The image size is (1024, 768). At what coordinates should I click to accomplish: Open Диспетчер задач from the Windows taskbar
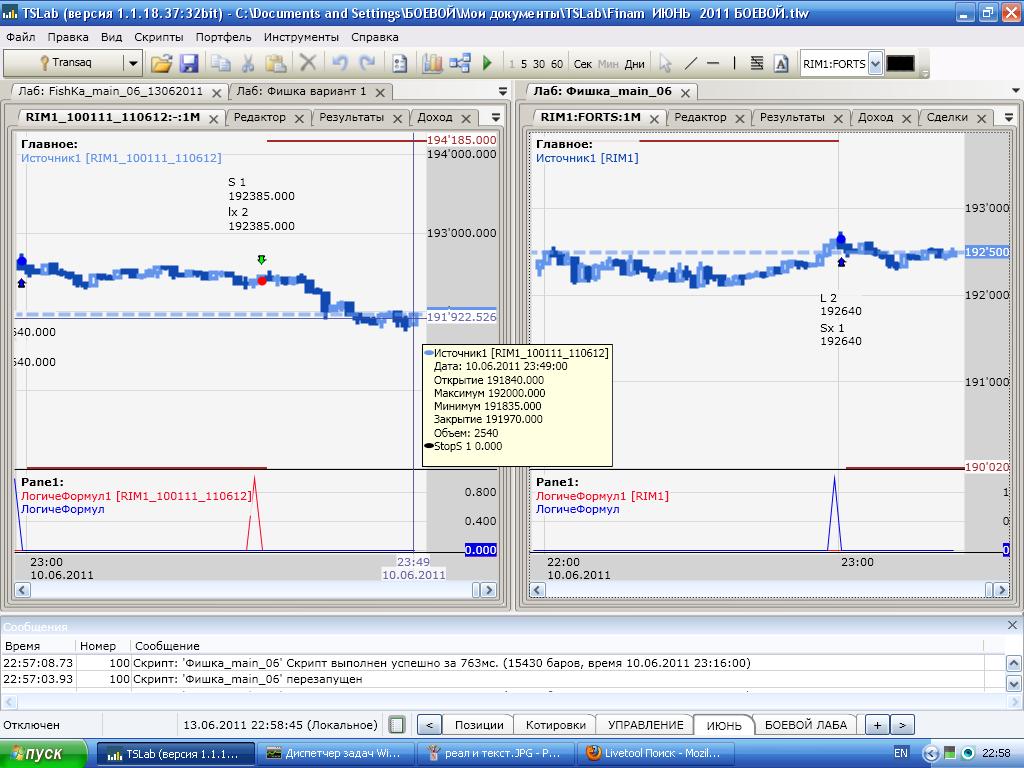(334, 753)
